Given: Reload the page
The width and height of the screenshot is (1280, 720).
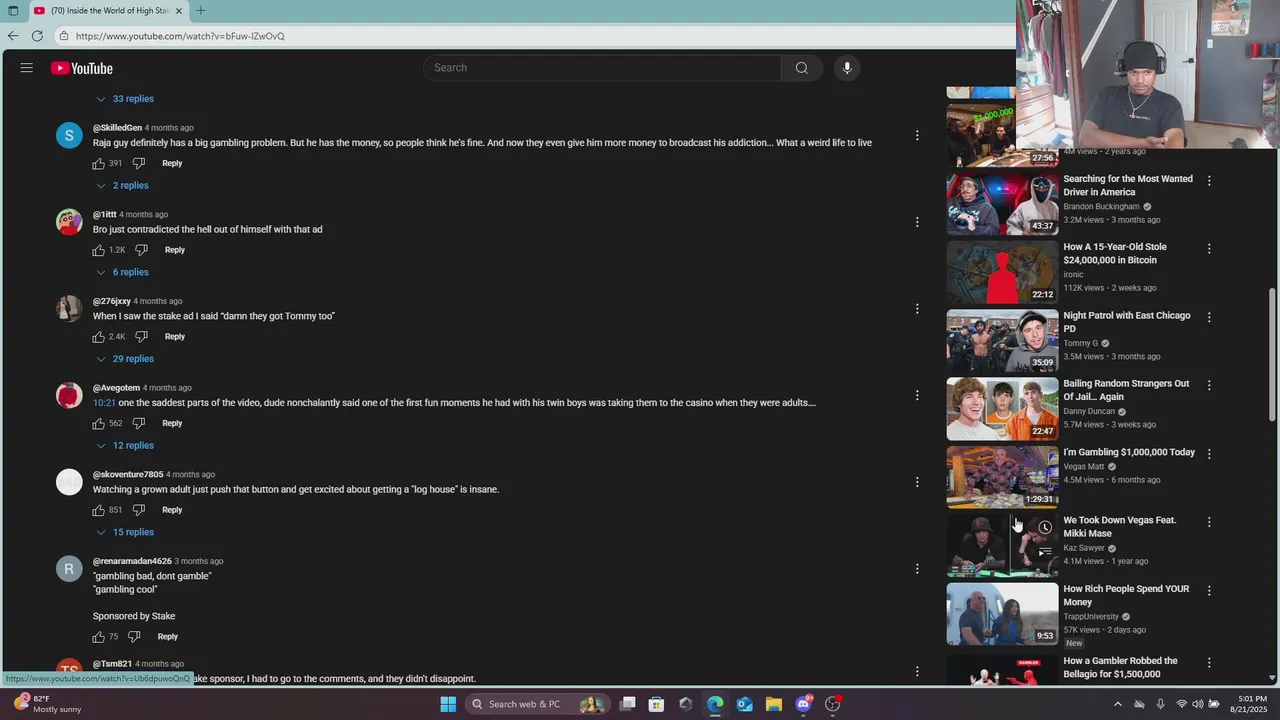Looking at the screenshot, I should (x=37, y=36).
